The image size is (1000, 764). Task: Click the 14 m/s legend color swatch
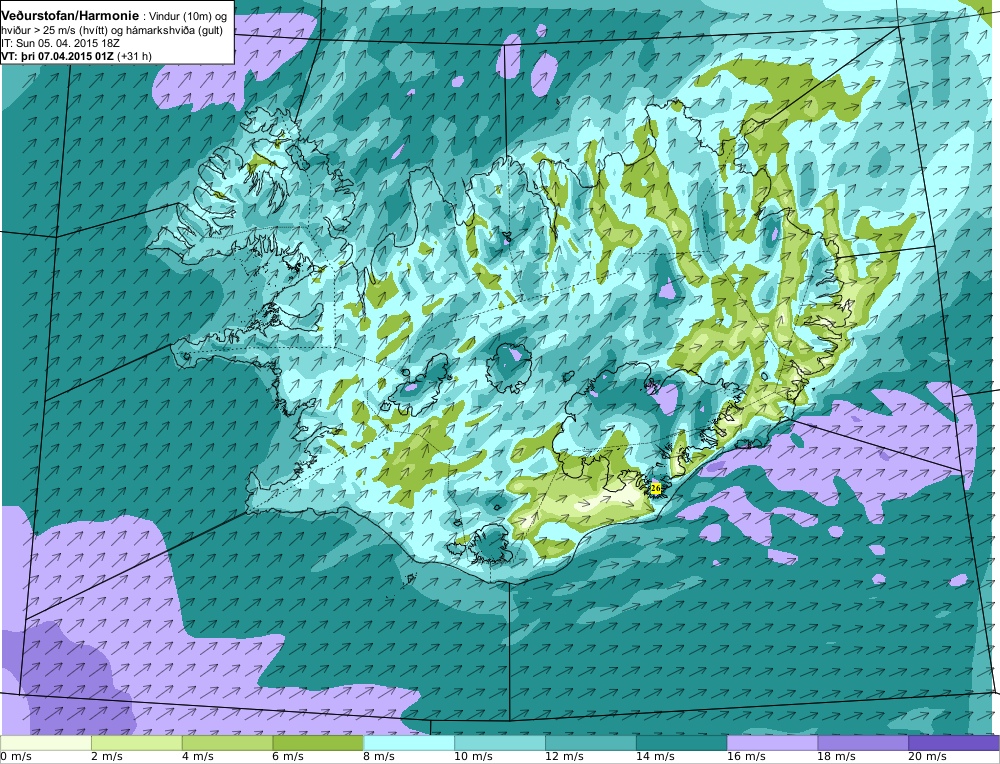[682, 743]
